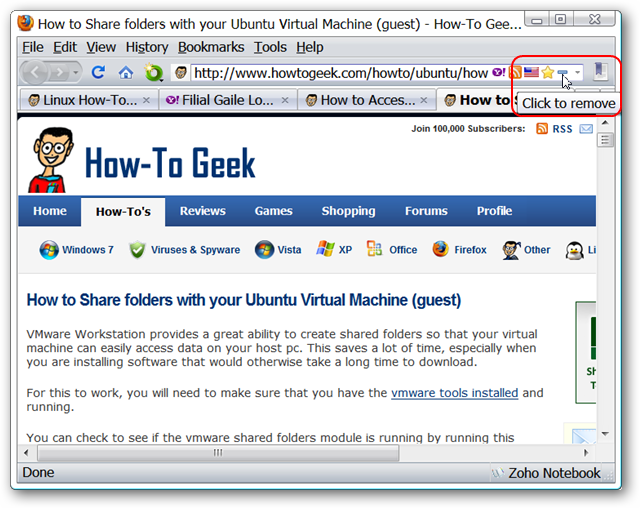Open the Help menu
640x508 pixels.
[x=310, y=47]
